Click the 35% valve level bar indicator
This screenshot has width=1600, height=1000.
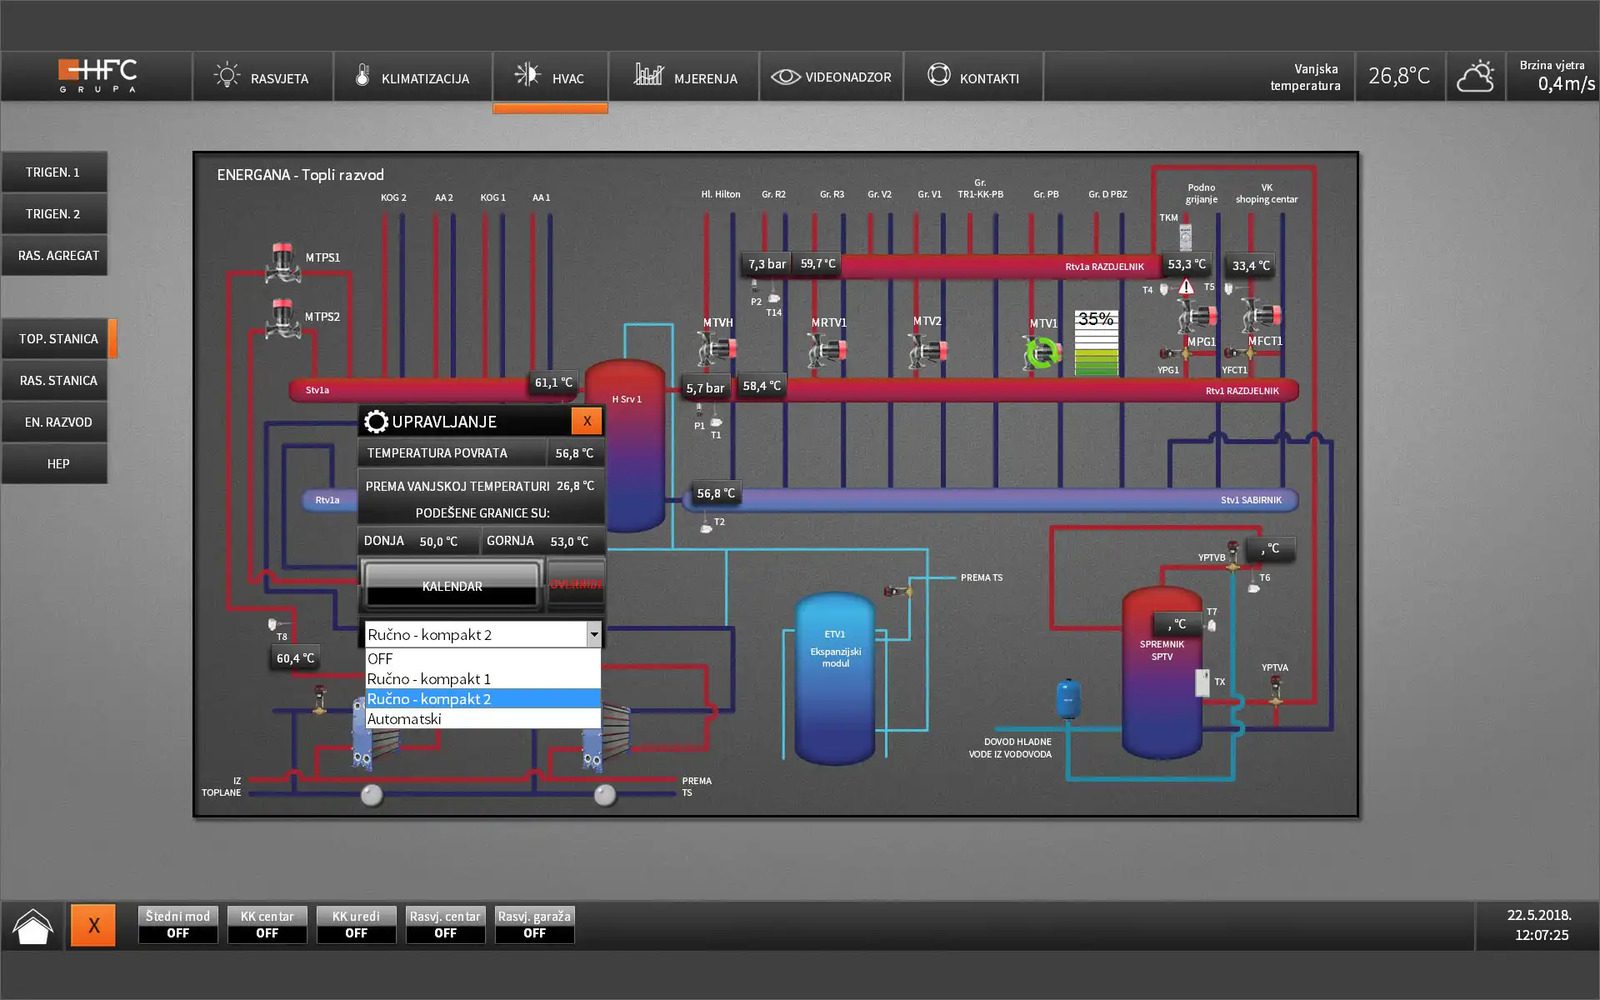pyautogui.click(x=1096, y=343)
